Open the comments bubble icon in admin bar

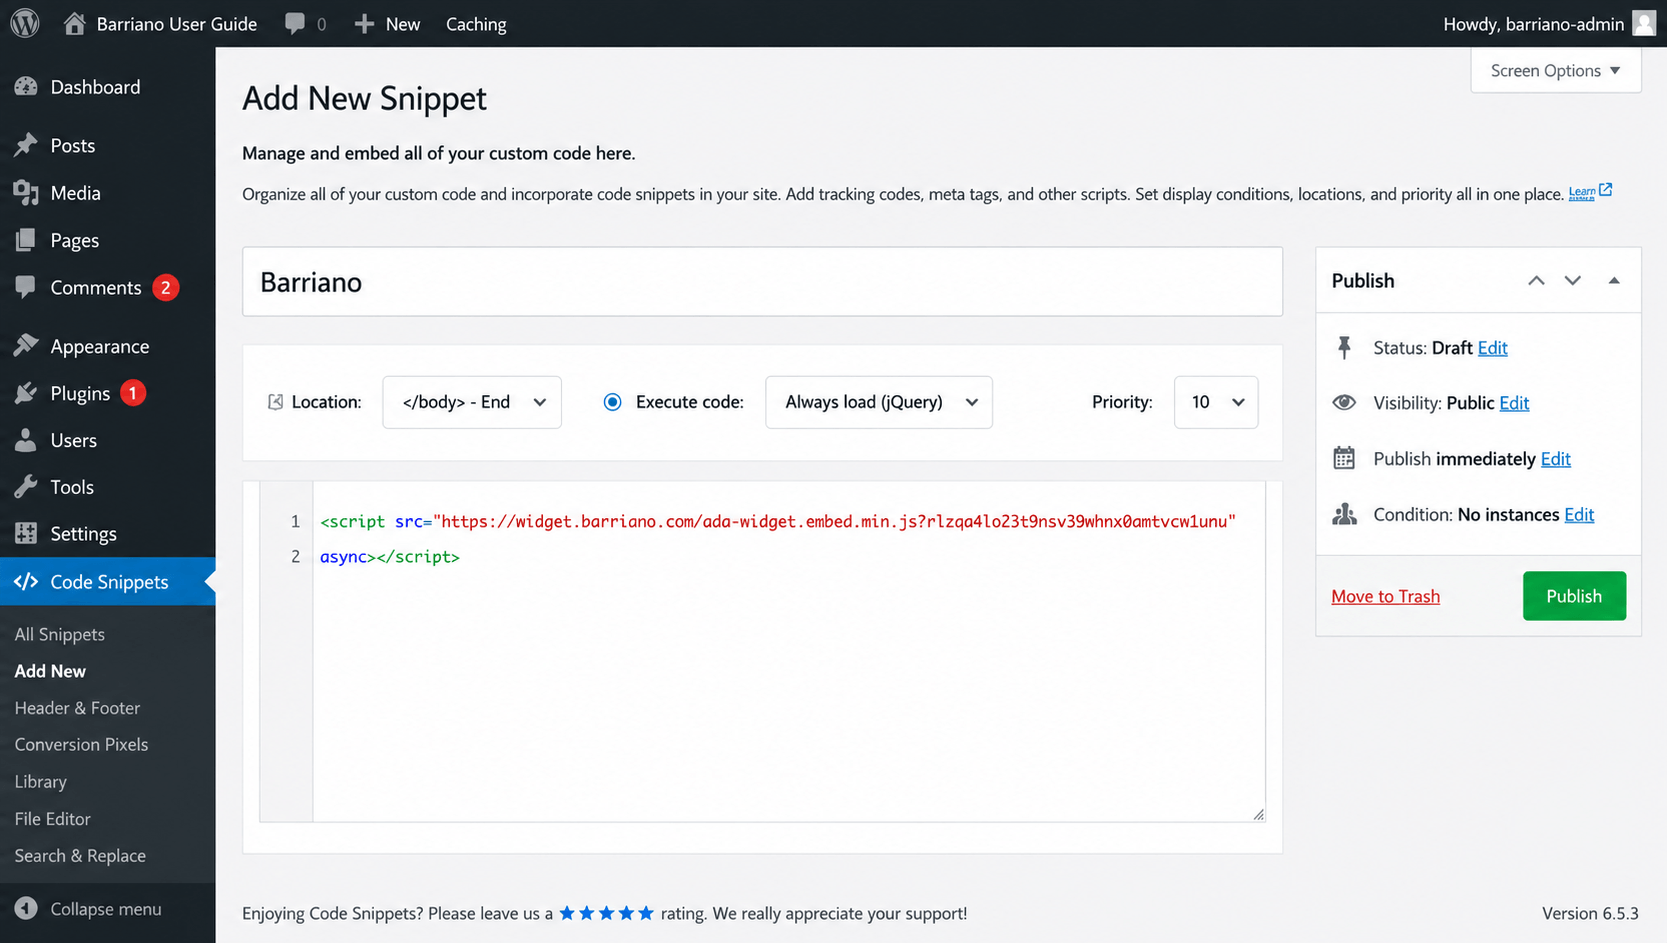(x=295, y=23)
